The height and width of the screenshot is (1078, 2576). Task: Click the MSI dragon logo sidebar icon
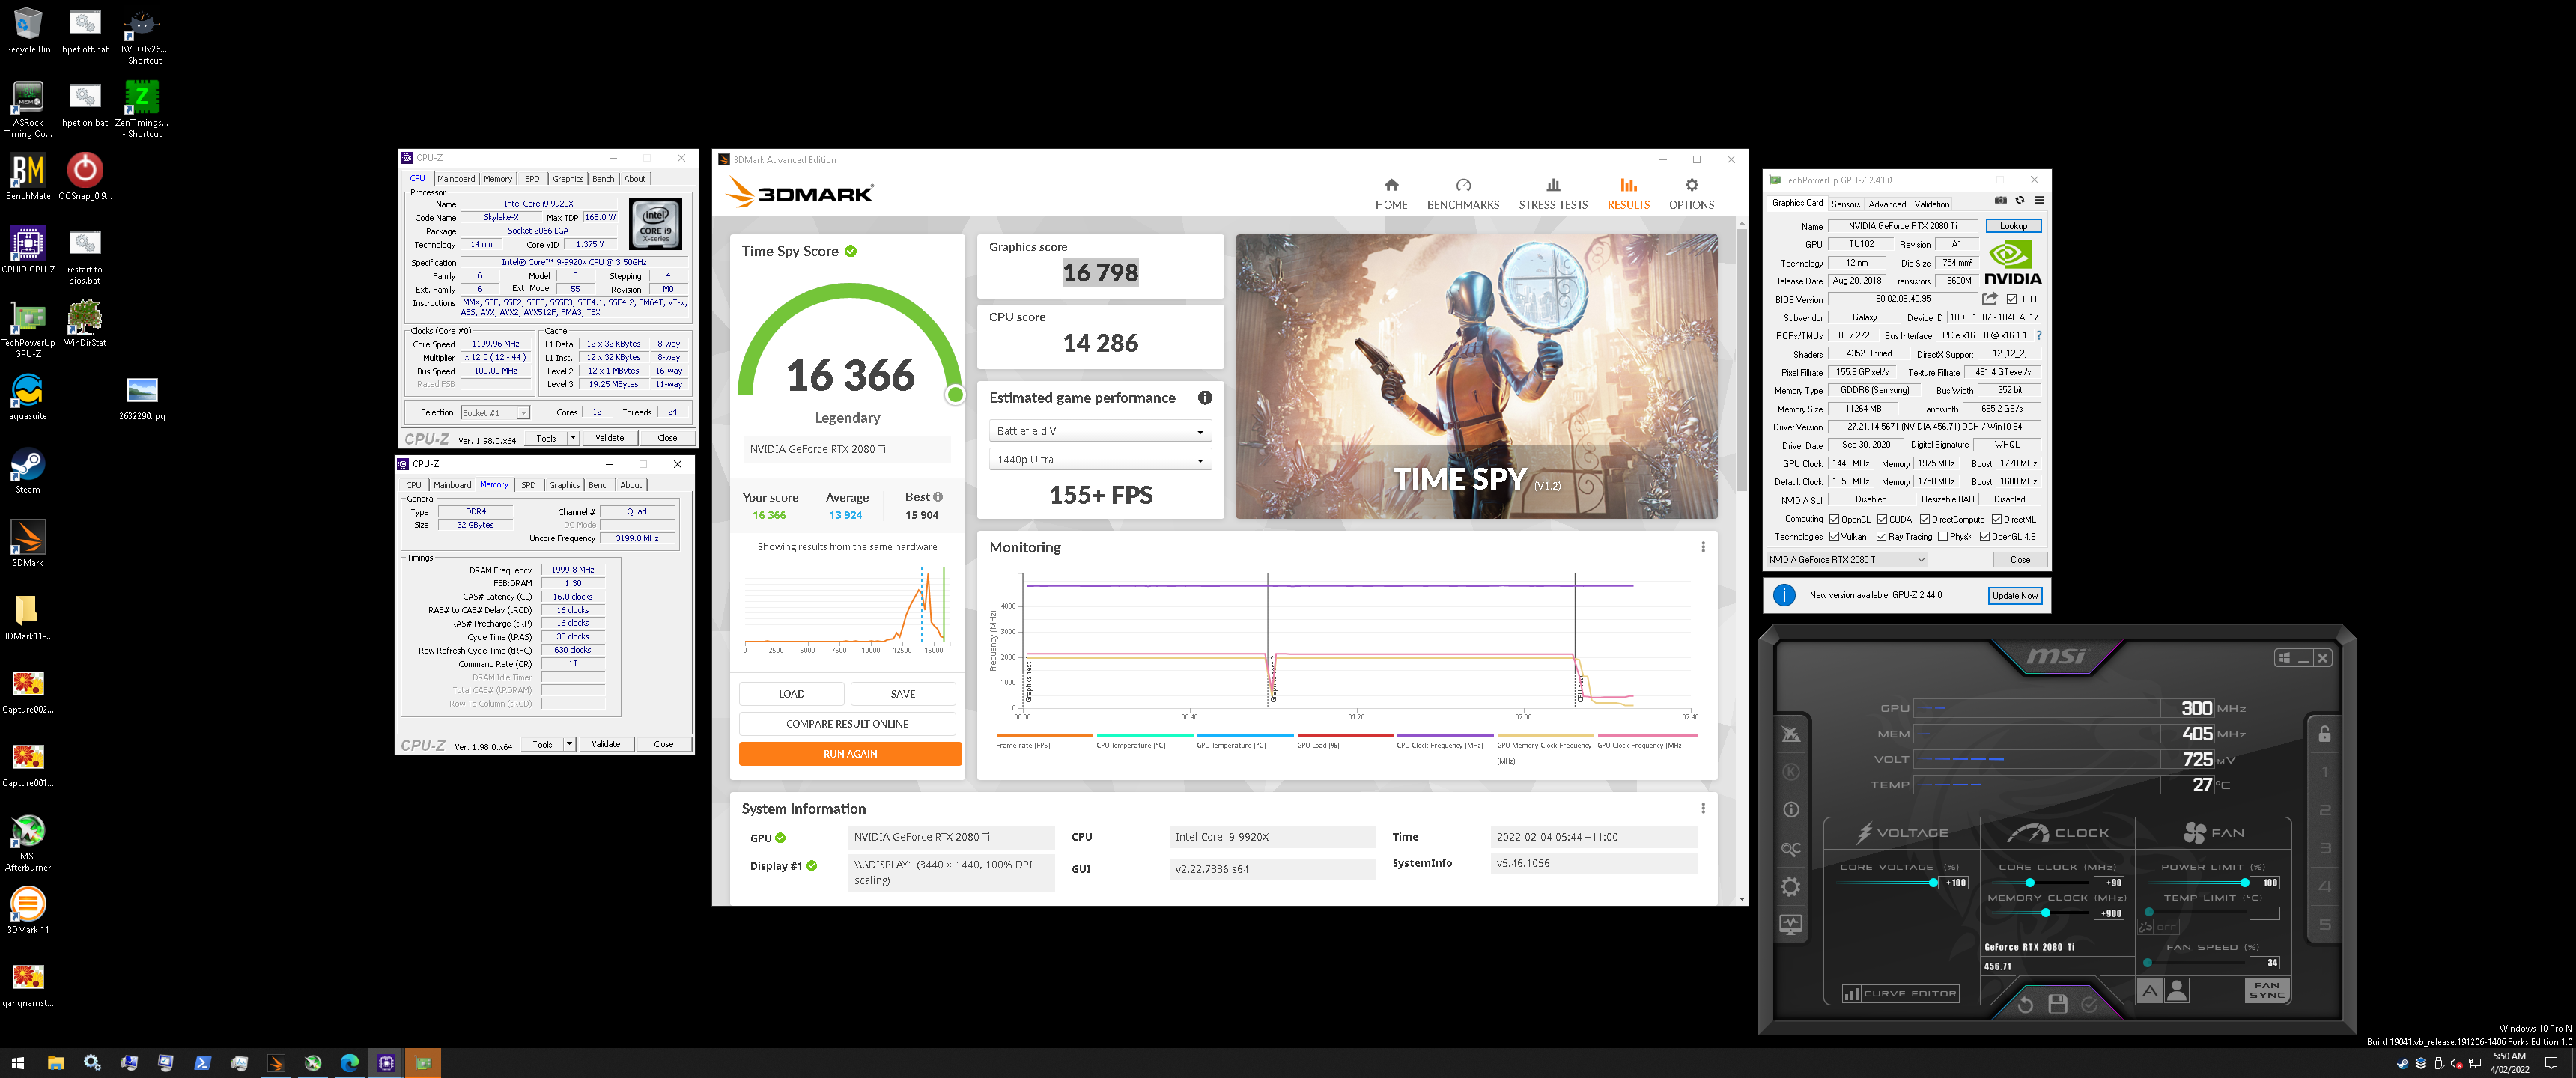click(1791, 734)
